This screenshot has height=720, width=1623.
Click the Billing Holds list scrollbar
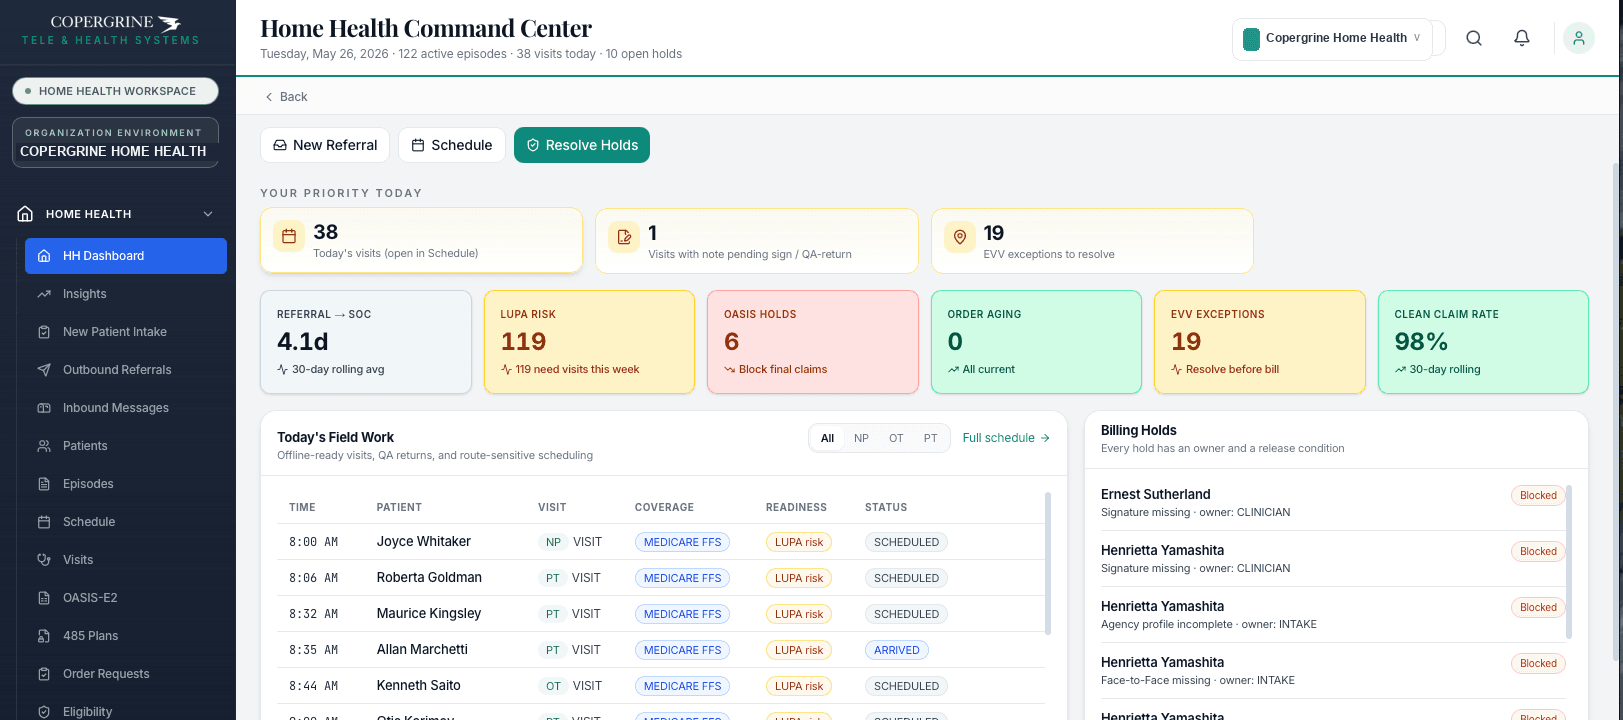click(x=1569, y=562)
